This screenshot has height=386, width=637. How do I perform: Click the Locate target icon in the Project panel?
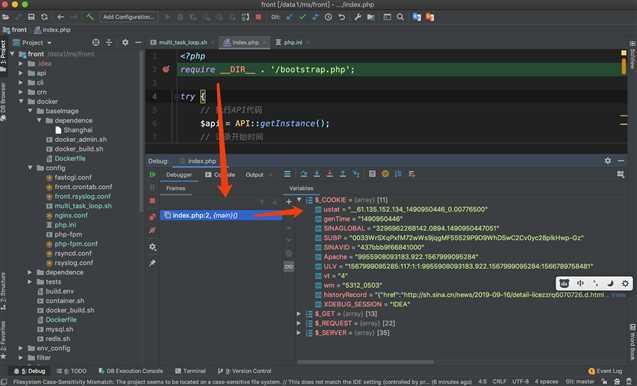(x=96, y=42)
